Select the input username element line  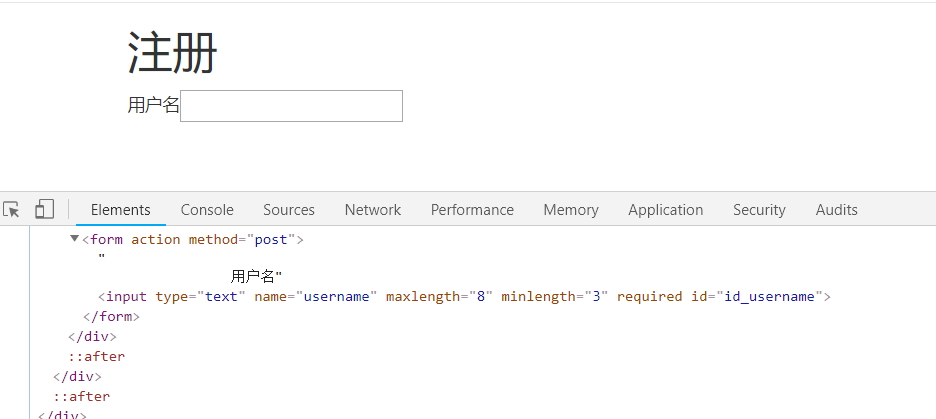click(464, 297)
